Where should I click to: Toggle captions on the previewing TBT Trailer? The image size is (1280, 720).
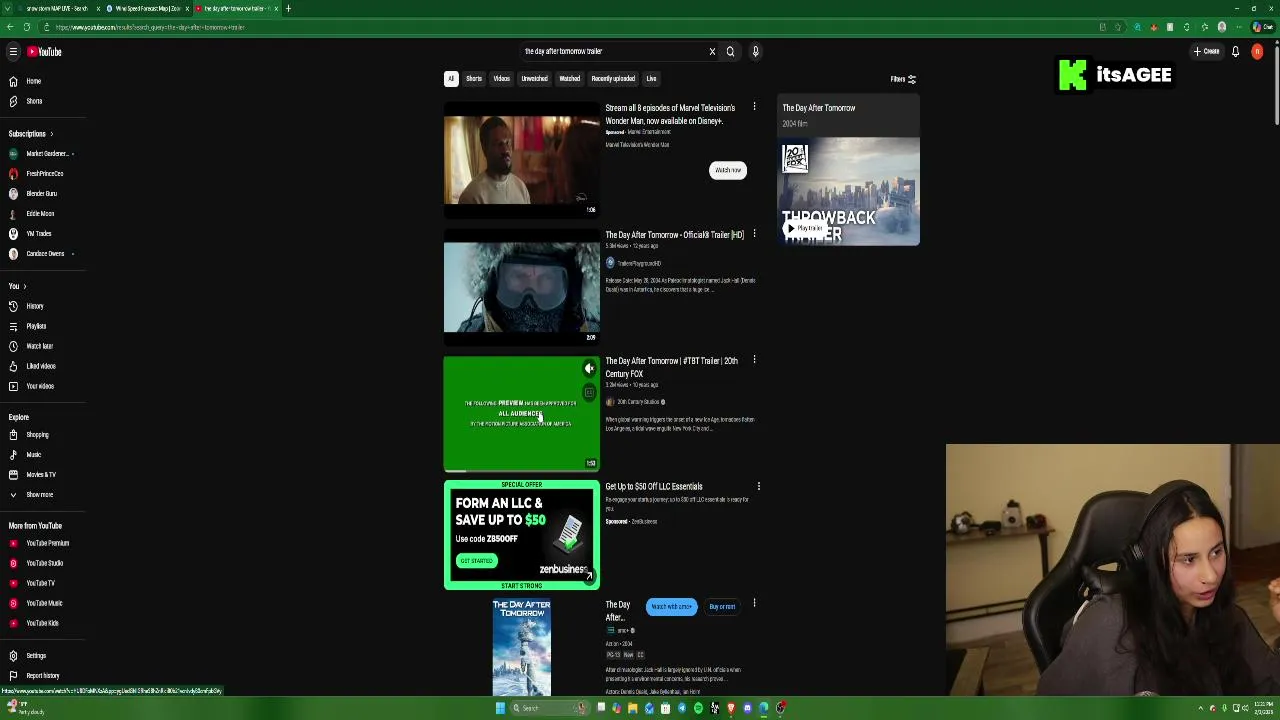(x=589, y=392)
